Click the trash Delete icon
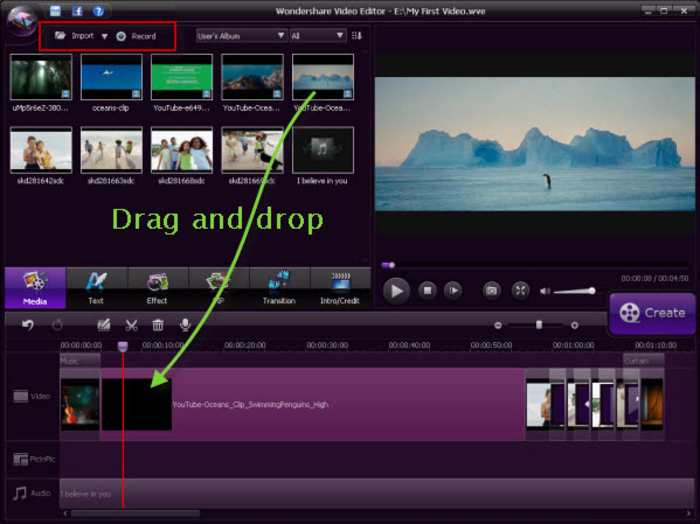Image resolution: width=700 pixels, height=524 pixels. pos(158,325)
